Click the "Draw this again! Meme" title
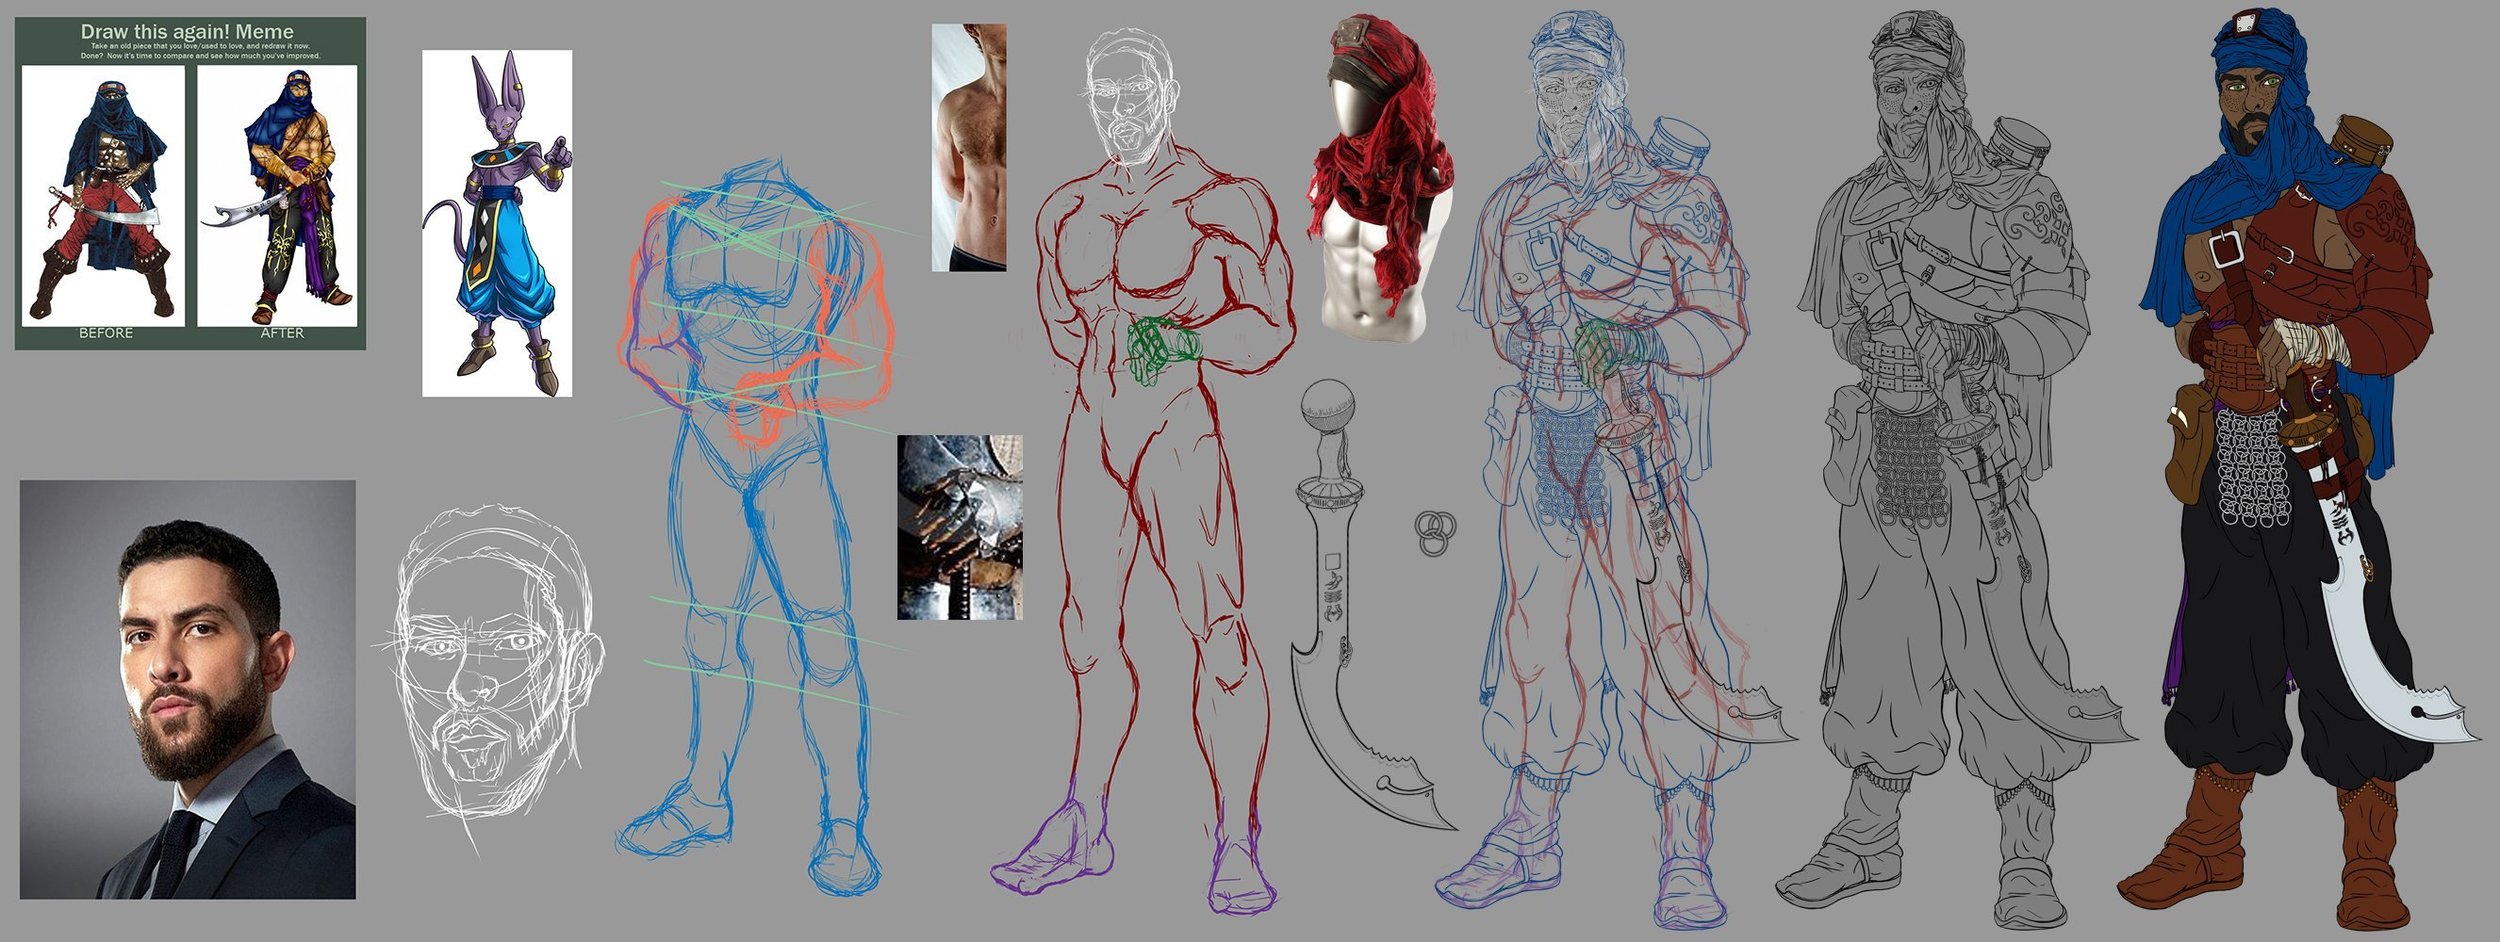 (x=187, y=32)
